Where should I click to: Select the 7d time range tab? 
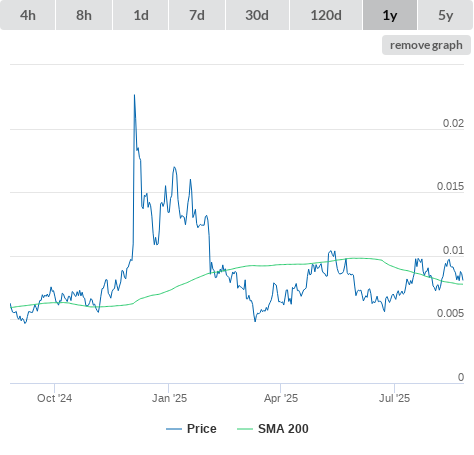pos(197,15)
